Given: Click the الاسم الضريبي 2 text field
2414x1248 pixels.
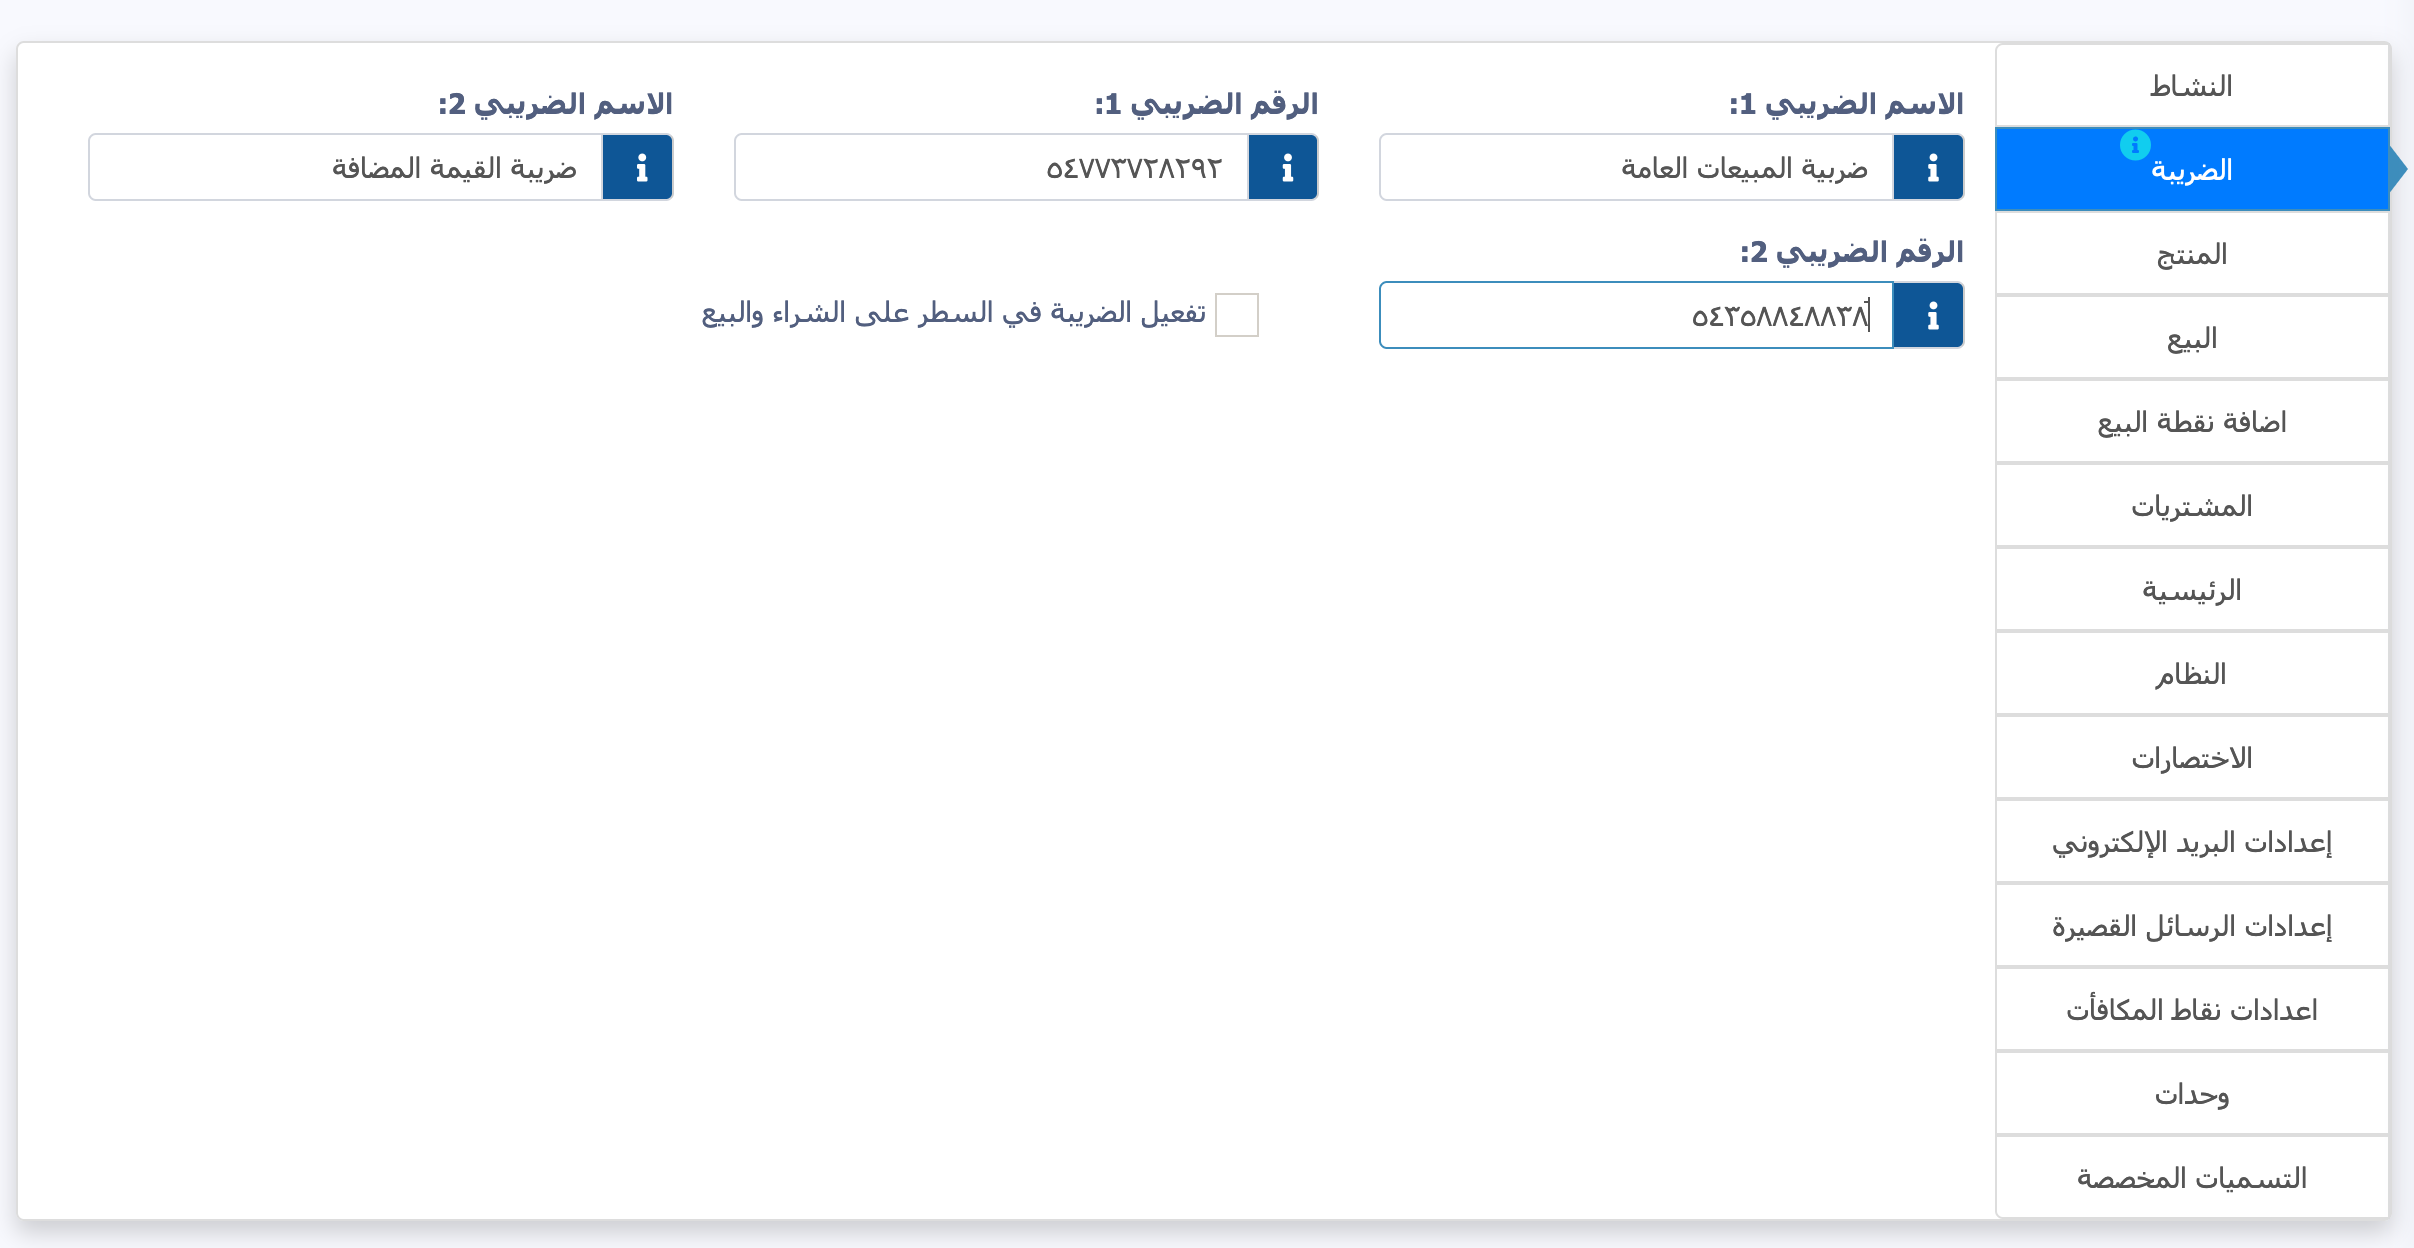Looking at the screenshot, I should tap(346, 168).
